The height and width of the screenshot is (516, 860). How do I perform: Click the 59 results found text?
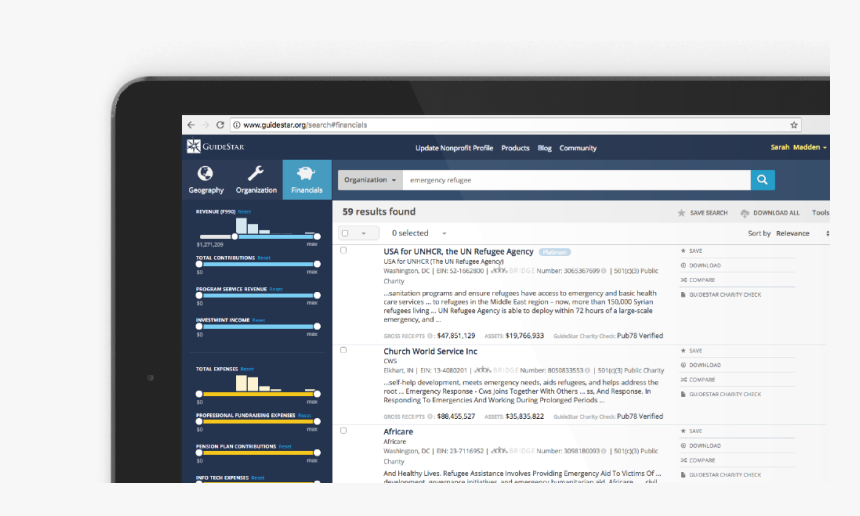tap(379, 212)
